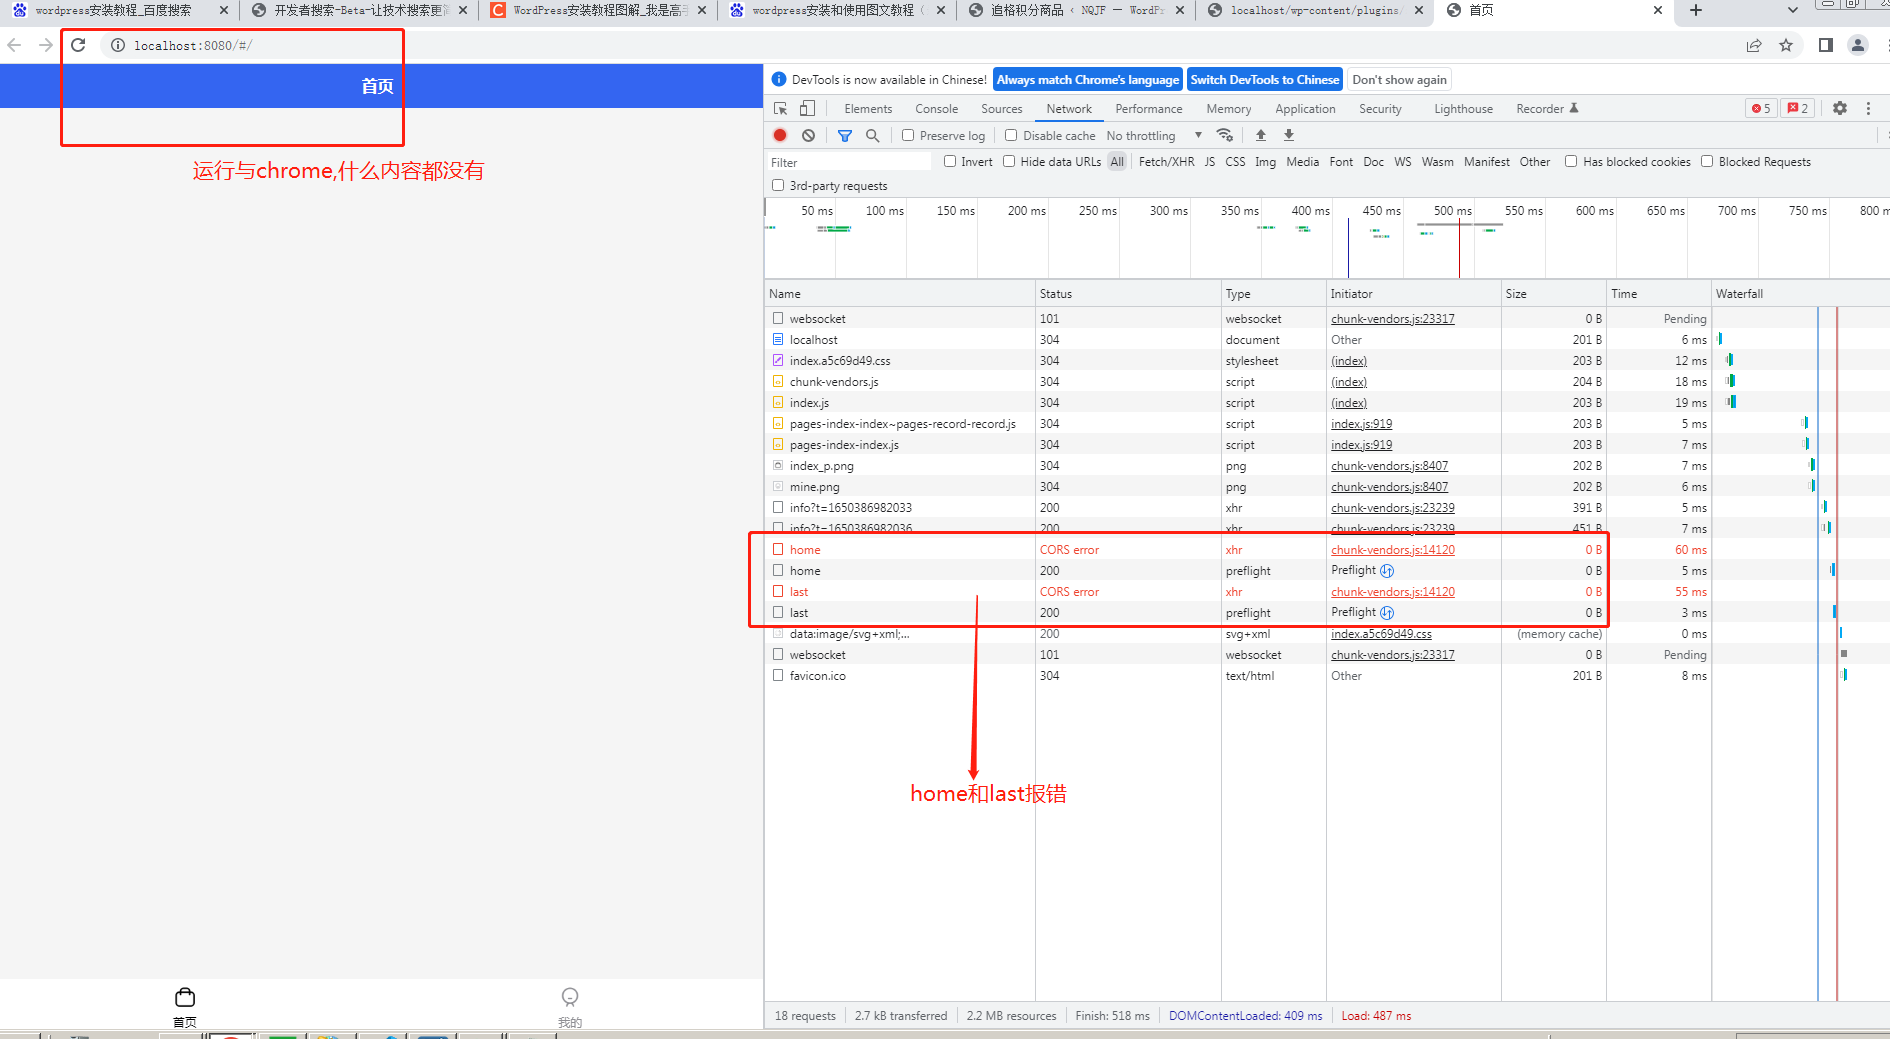Filter requests by Fetch/XHR type
Screen dimensions: 1890x1039
(1166, 161)
